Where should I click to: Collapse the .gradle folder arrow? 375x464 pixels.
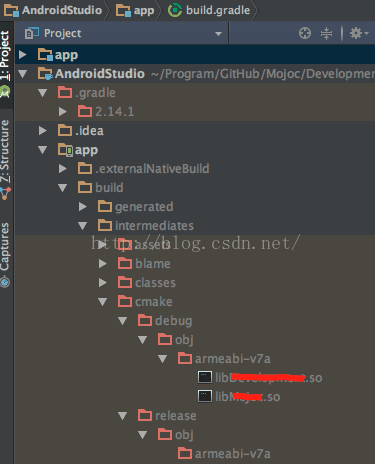point(42,93)
